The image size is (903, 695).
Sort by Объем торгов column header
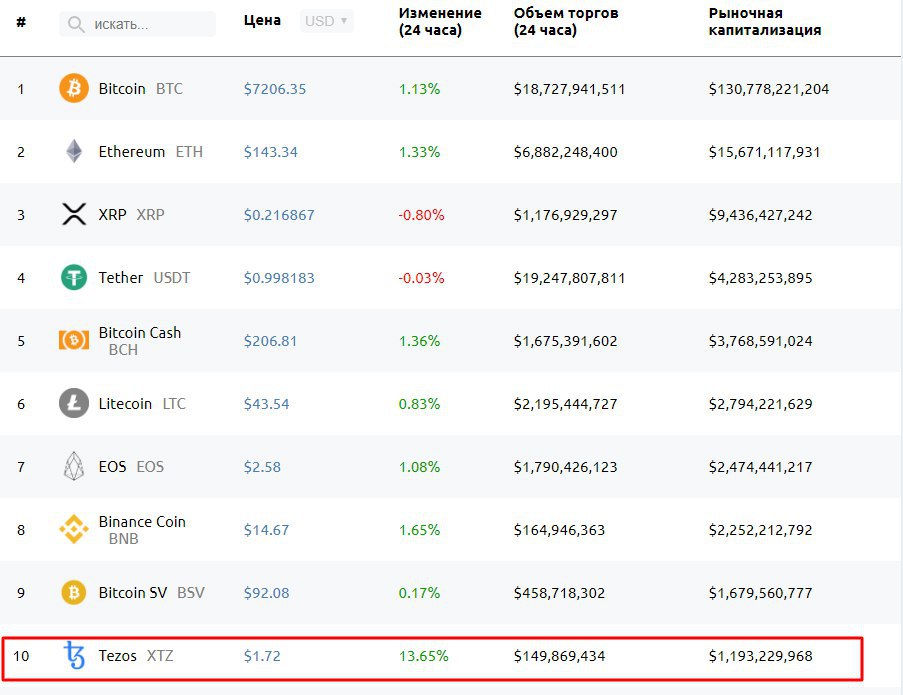pos(566,22)
